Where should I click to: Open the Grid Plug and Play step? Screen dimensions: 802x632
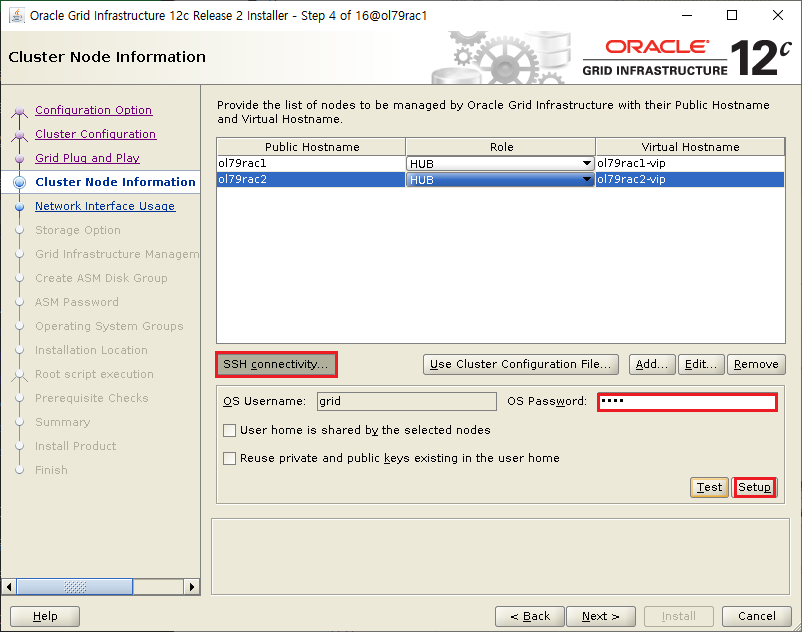(87, 158)
